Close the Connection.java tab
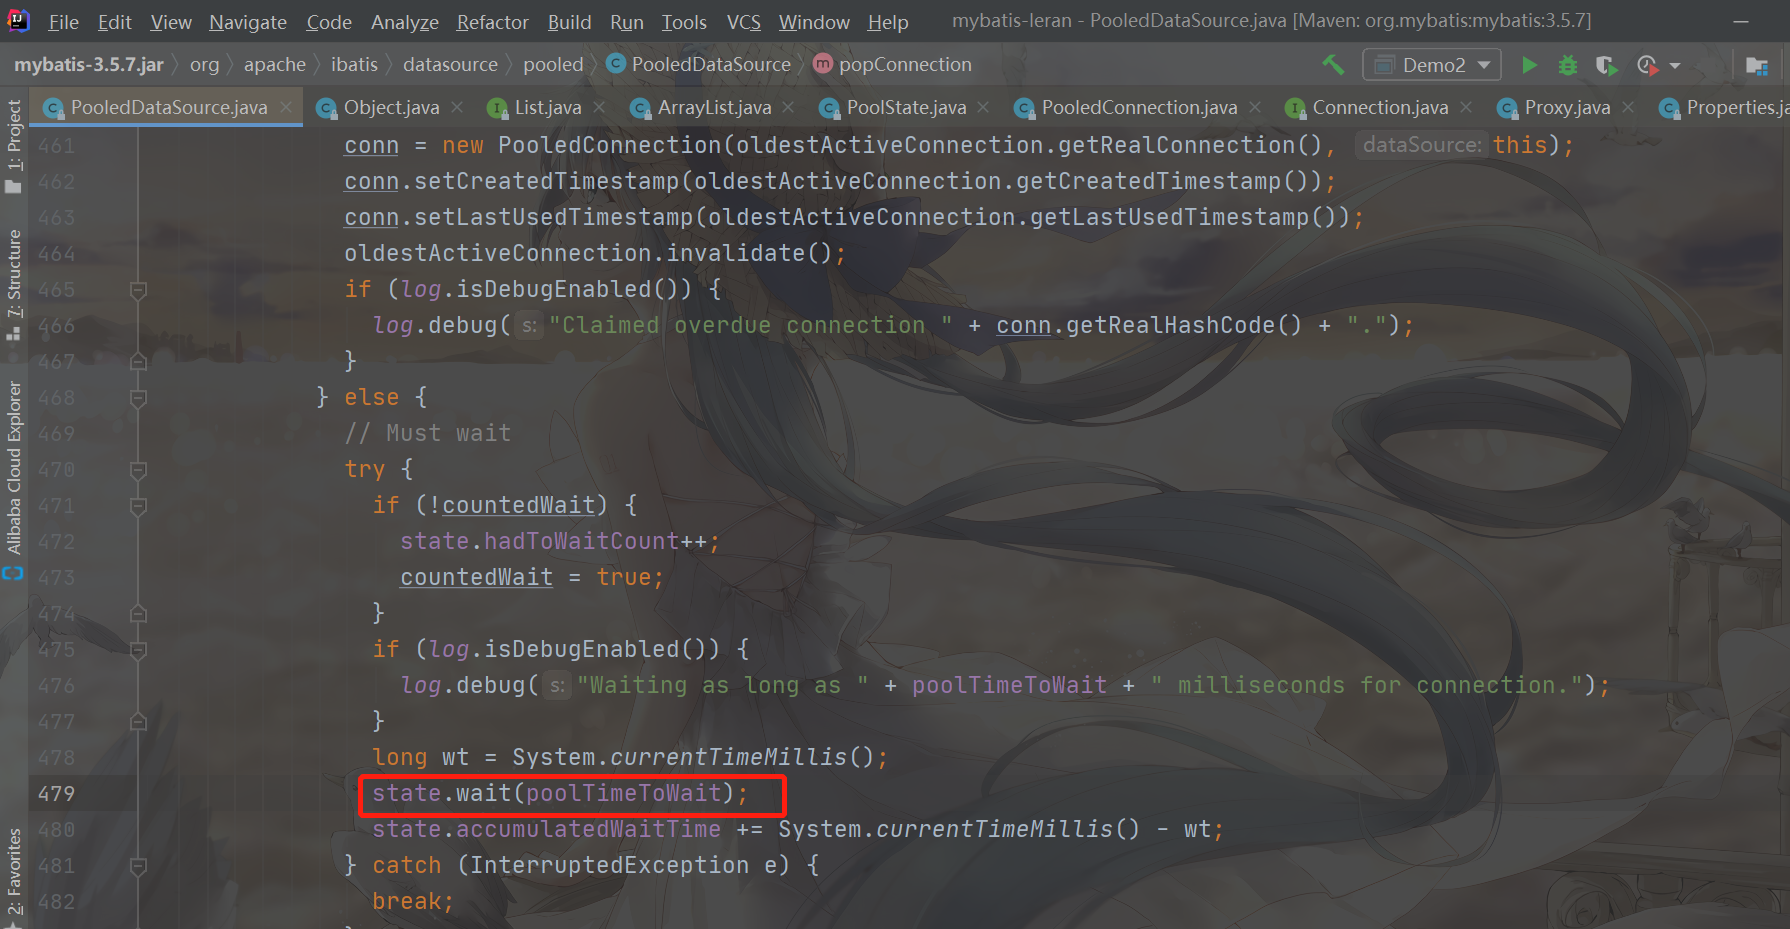 (x=1466, y=107)
